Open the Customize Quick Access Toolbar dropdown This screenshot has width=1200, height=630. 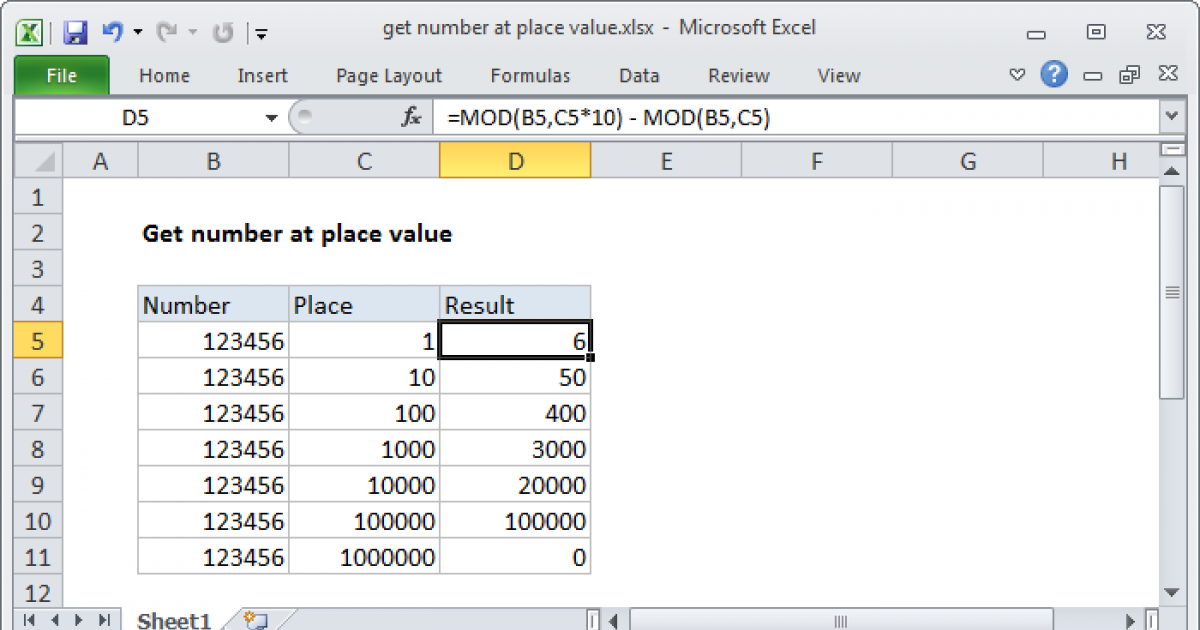[x=261, y=32]
